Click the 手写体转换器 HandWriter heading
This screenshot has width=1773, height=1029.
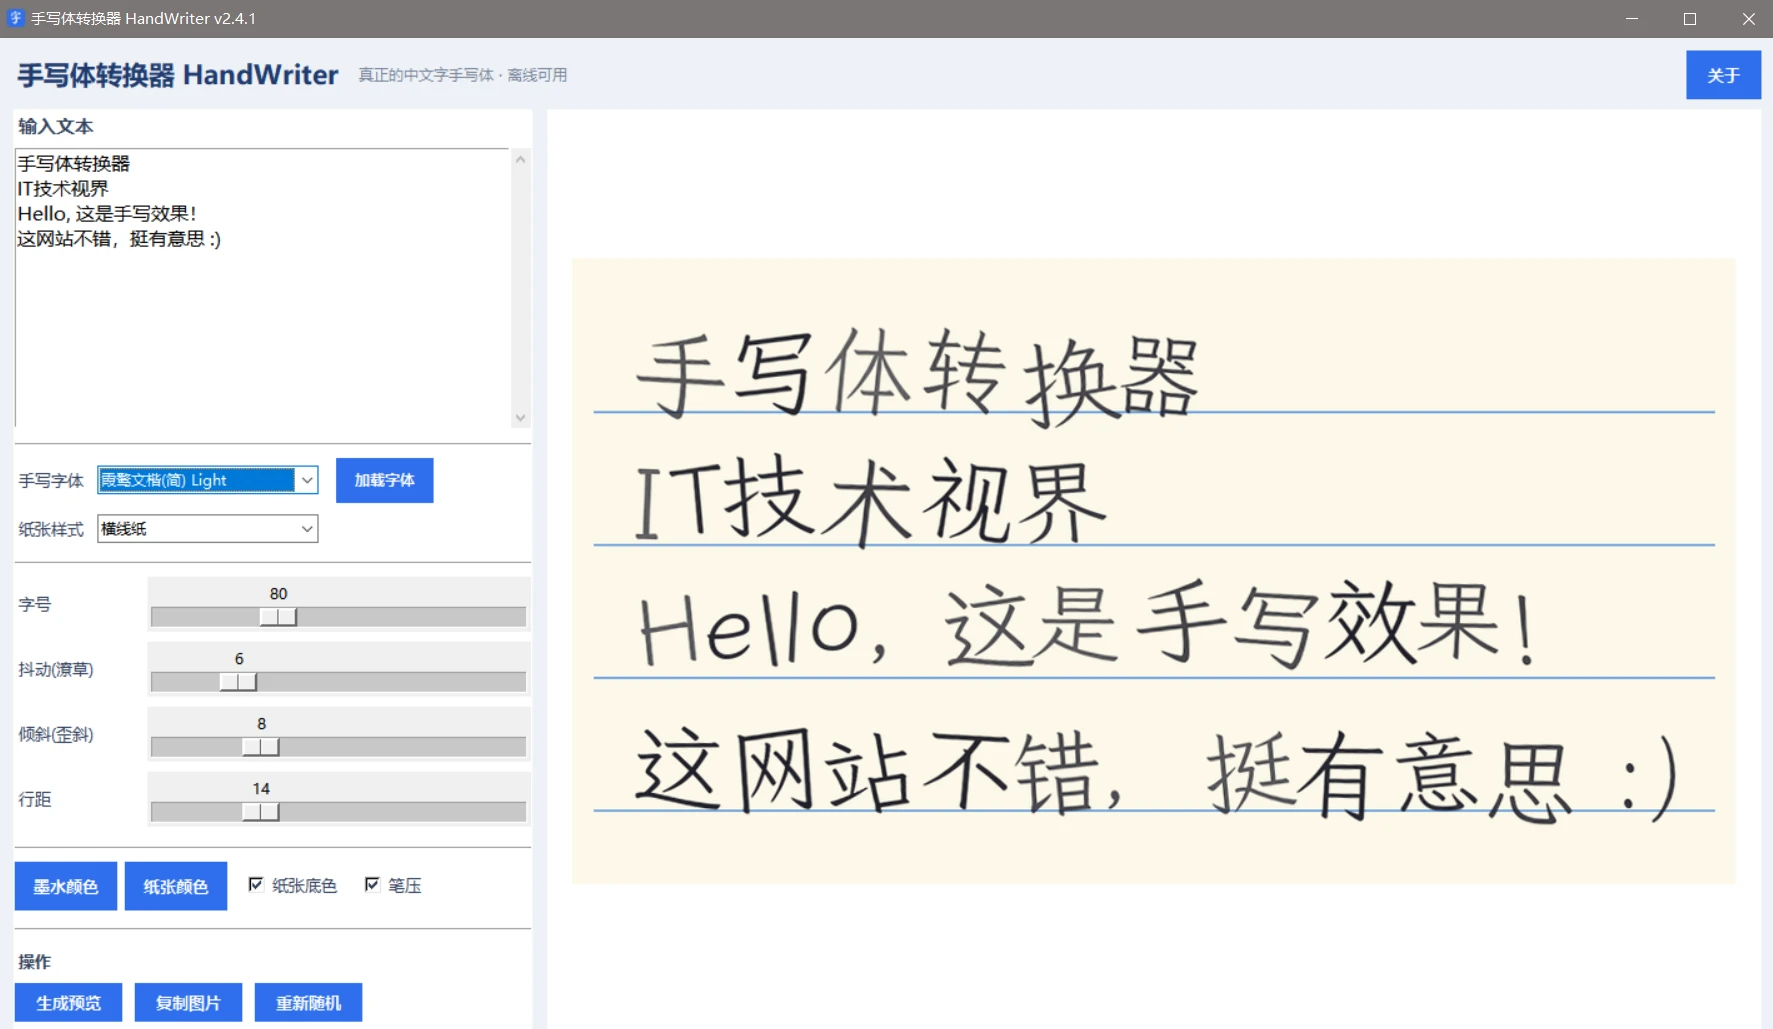178,75
